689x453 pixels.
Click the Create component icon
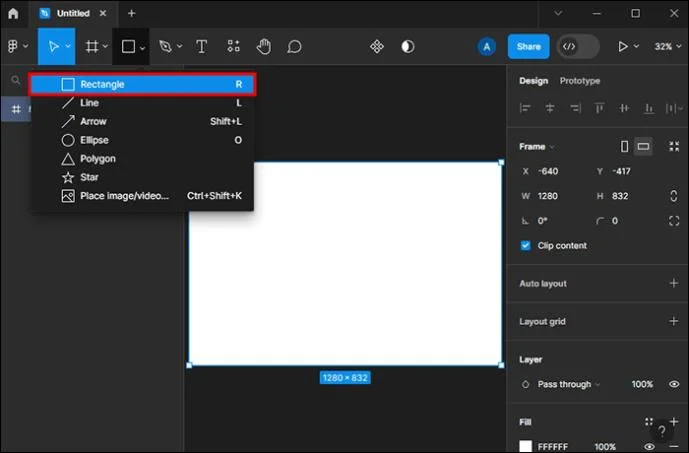(377, 47)
